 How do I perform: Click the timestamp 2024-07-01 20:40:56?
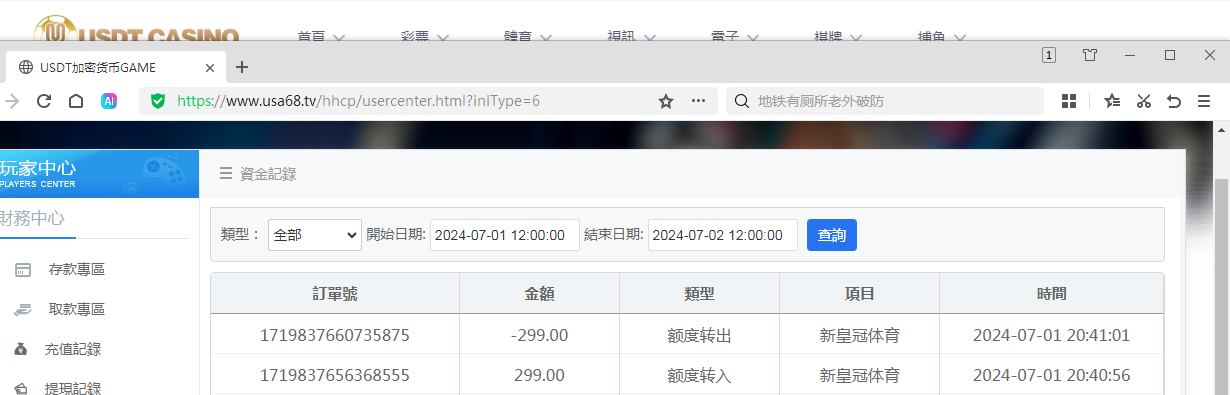tap(1052, 376)
